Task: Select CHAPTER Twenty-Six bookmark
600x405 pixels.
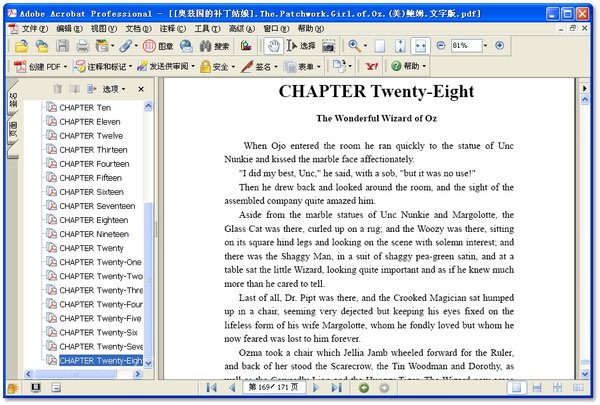Action: (98, 332)
